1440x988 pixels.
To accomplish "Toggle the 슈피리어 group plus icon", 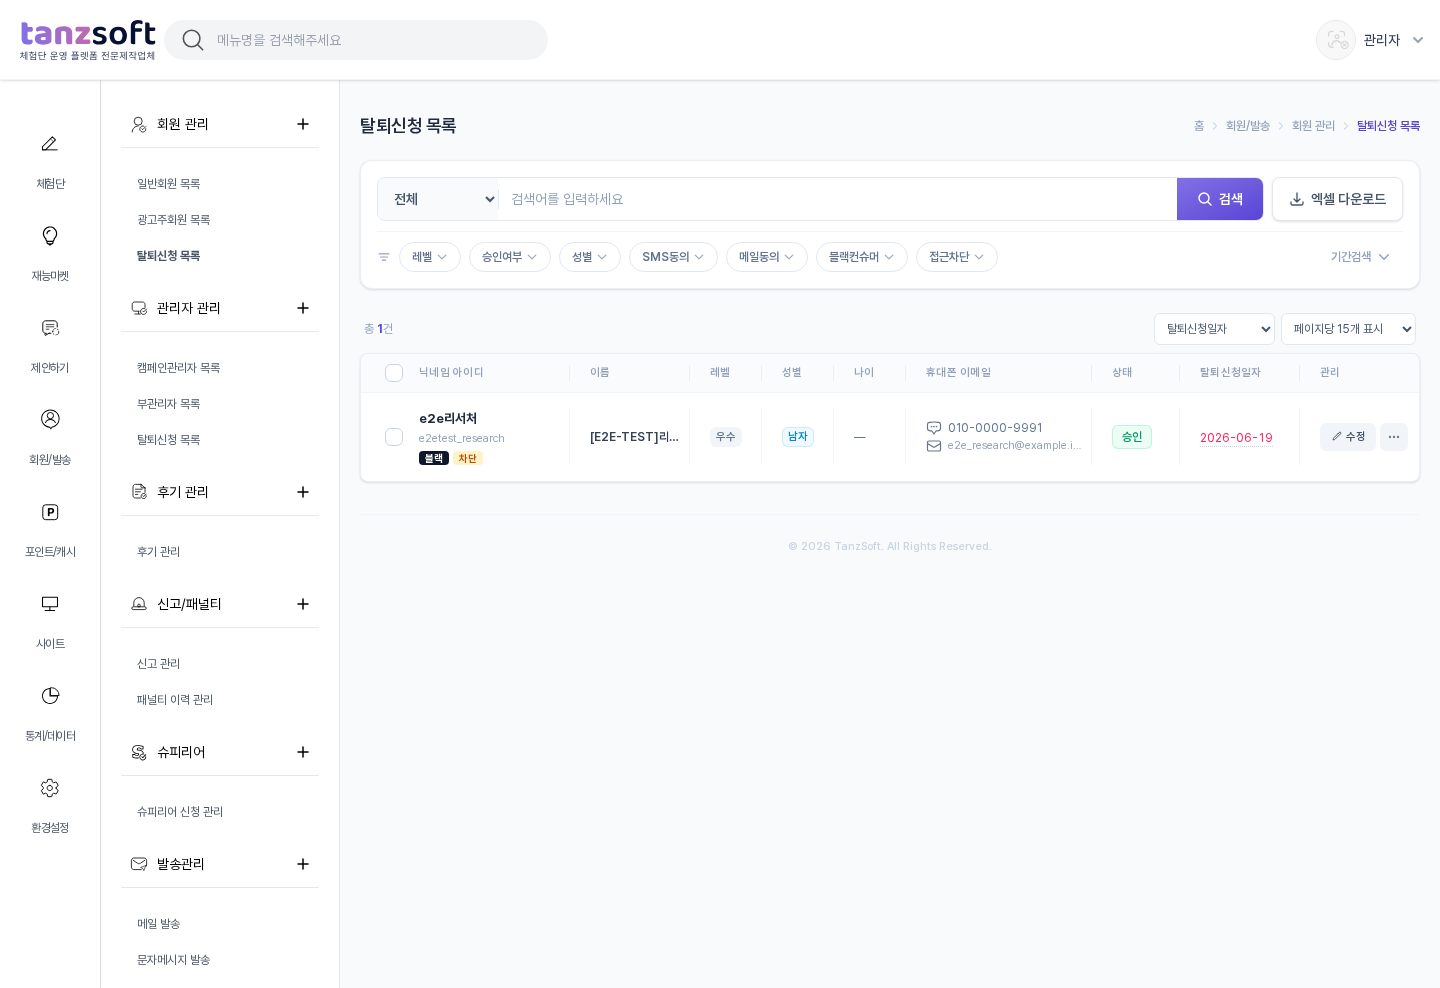I will tap(303, 752).
